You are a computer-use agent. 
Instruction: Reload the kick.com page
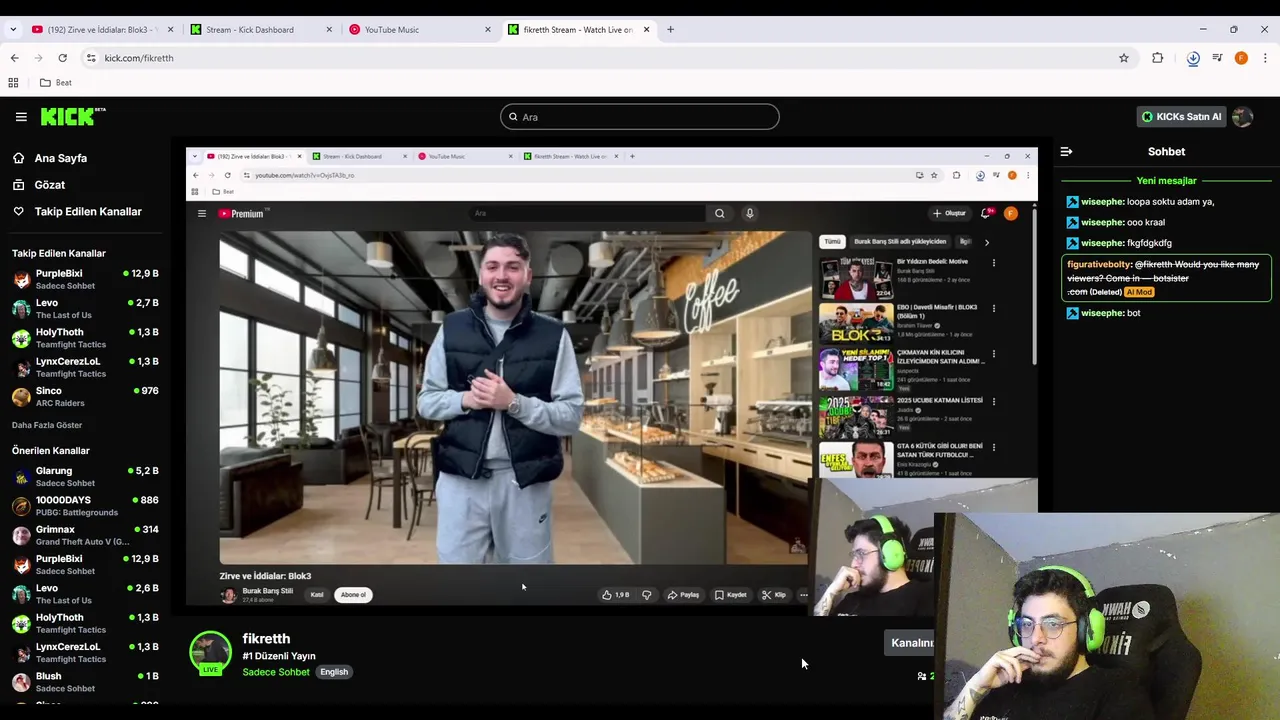pos(62,58)
